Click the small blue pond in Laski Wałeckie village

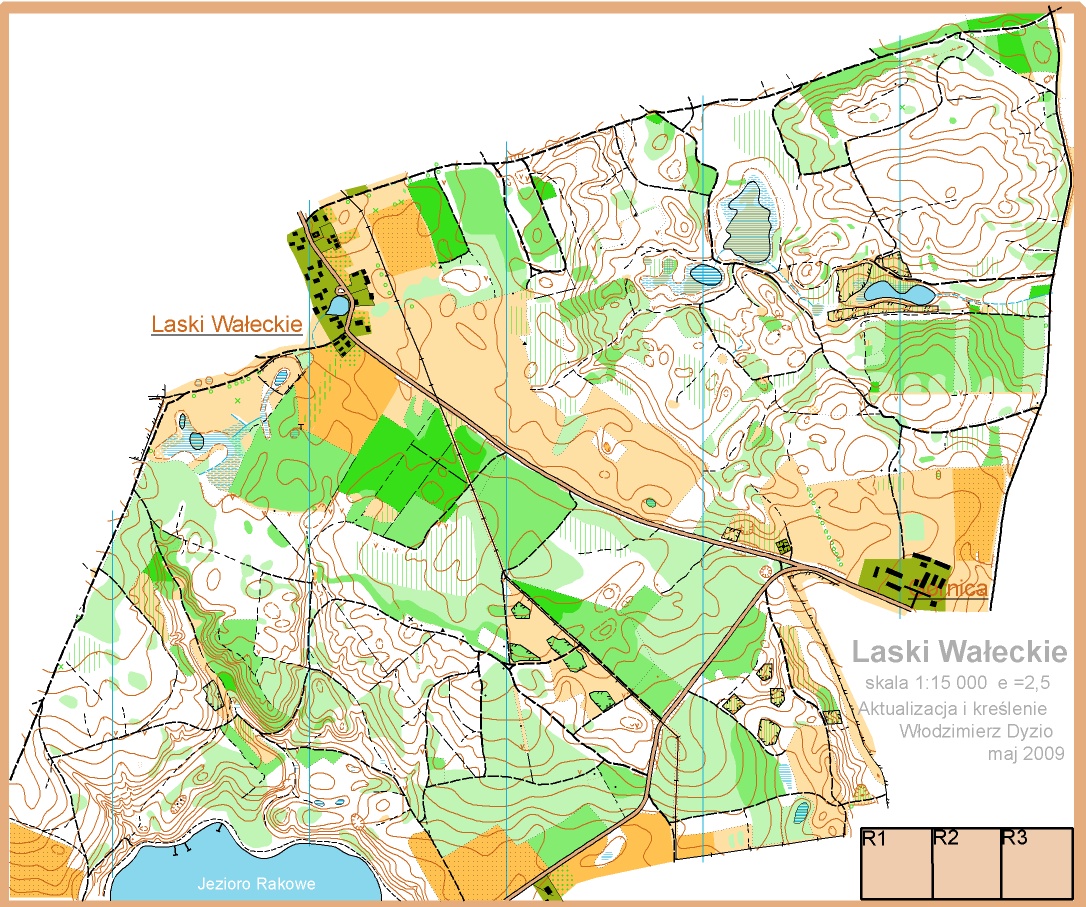point(338,305)
